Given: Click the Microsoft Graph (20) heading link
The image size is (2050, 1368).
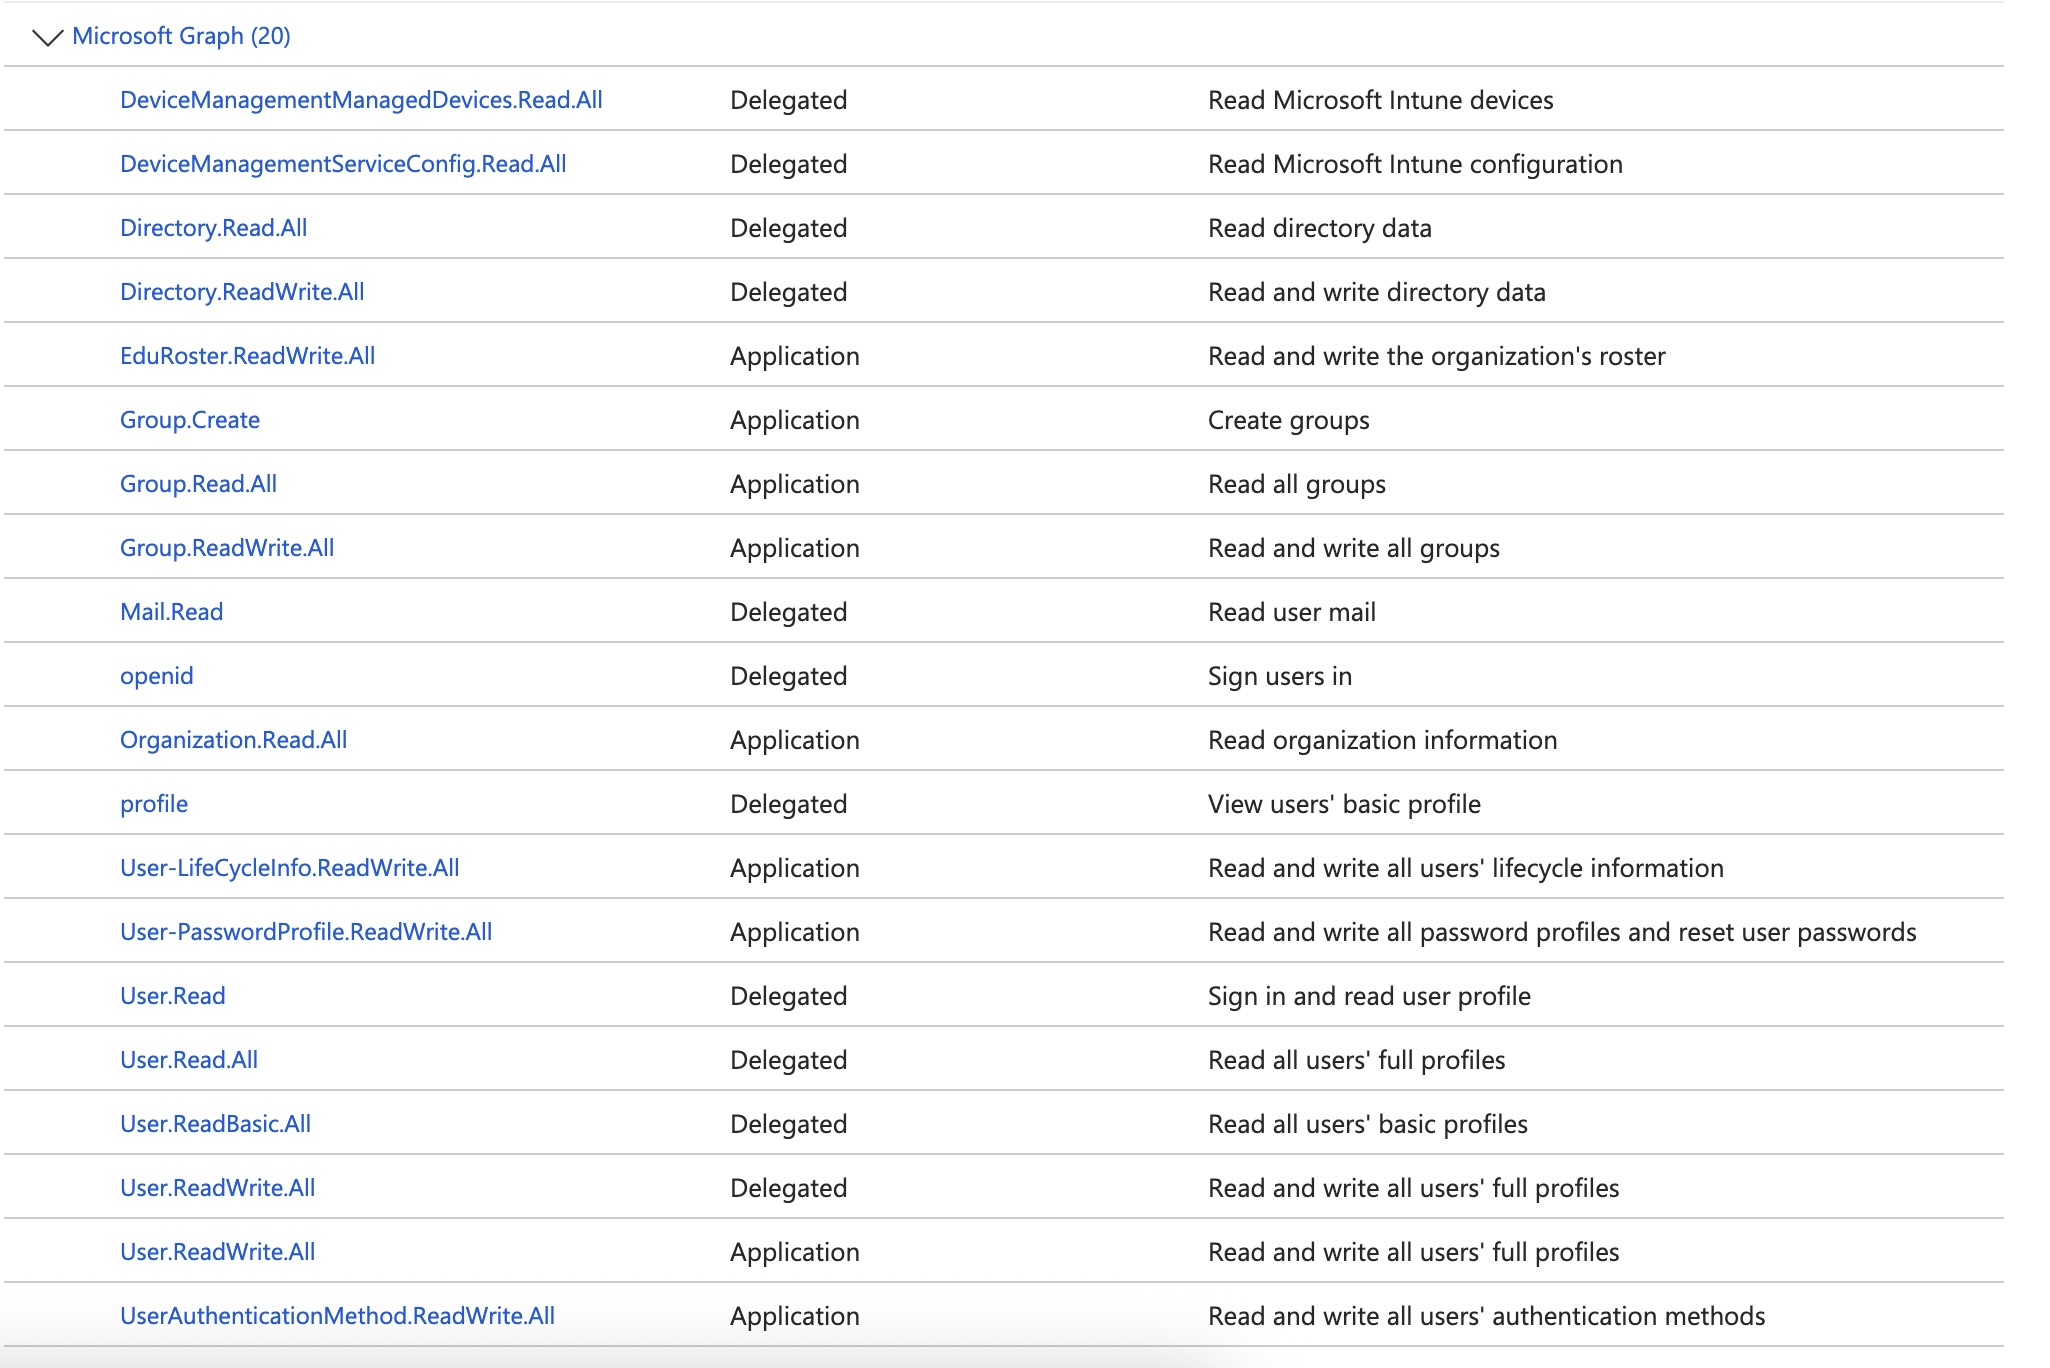Looking at the screenshot, I should pos(181,36).
